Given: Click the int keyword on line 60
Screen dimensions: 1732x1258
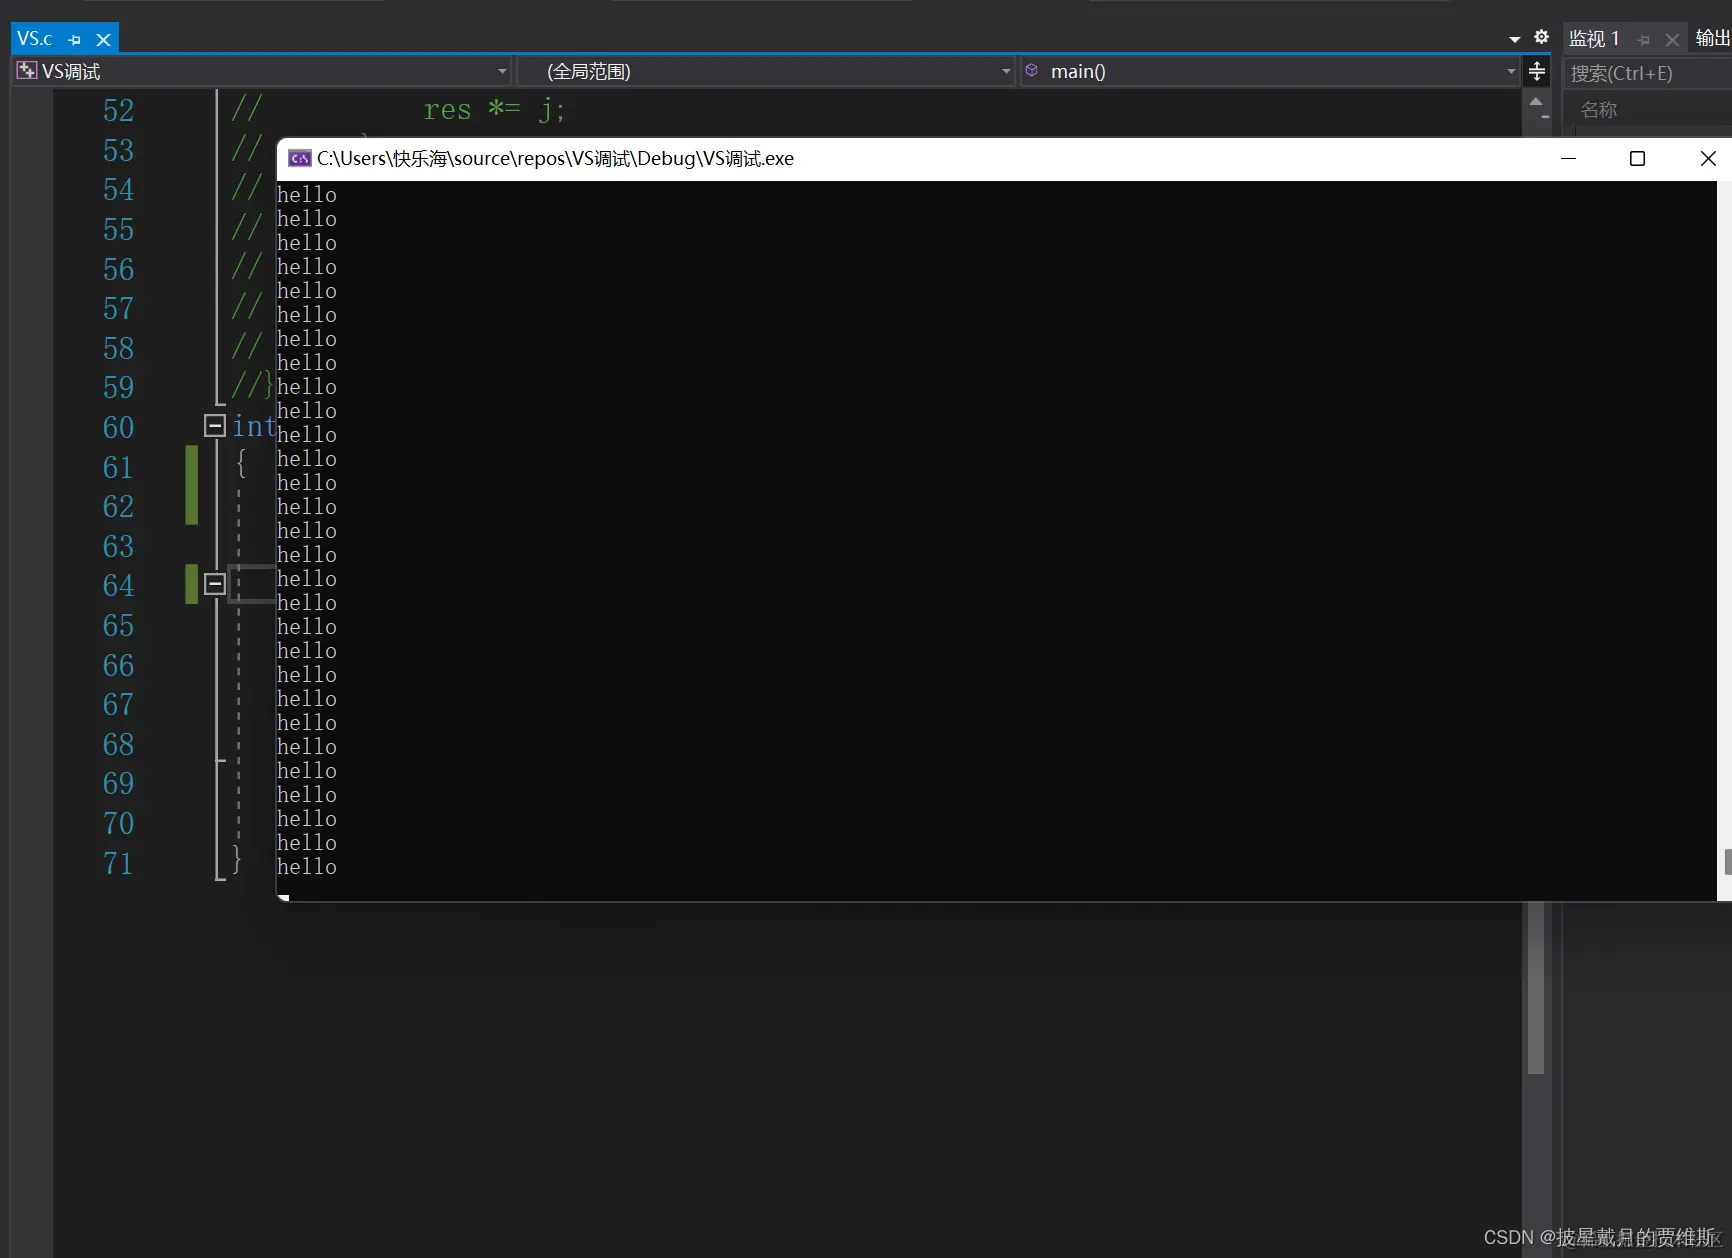Looking at the screenshot, I should point(254,427).
